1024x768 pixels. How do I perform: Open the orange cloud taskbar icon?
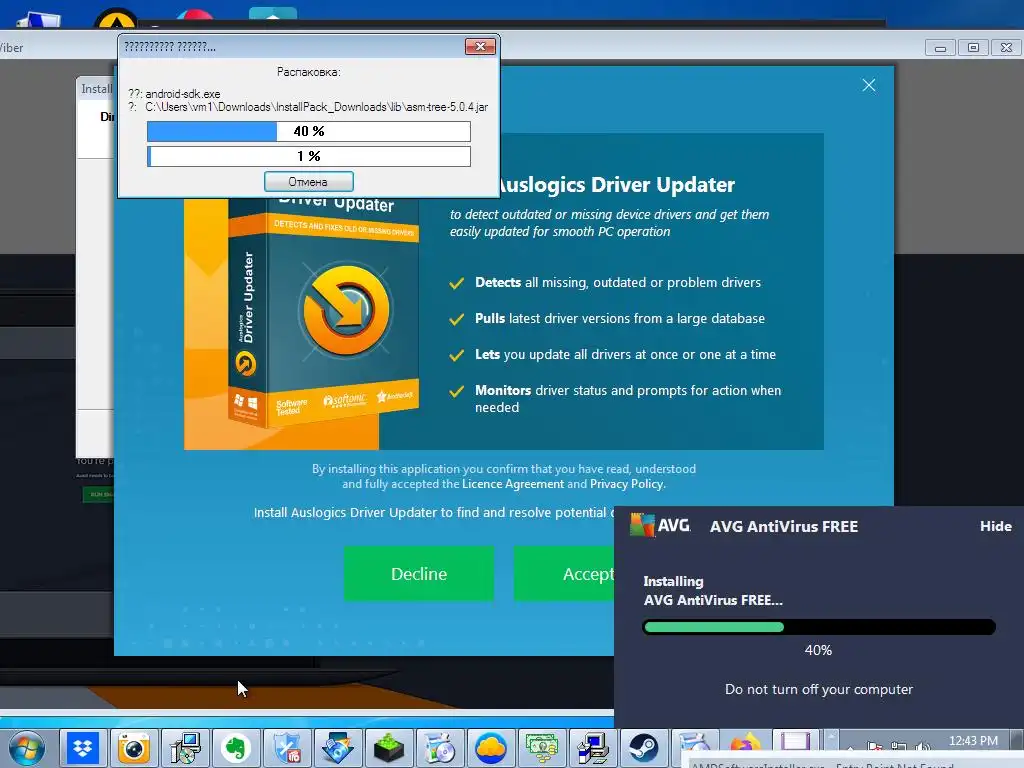(x=490, y=748)
